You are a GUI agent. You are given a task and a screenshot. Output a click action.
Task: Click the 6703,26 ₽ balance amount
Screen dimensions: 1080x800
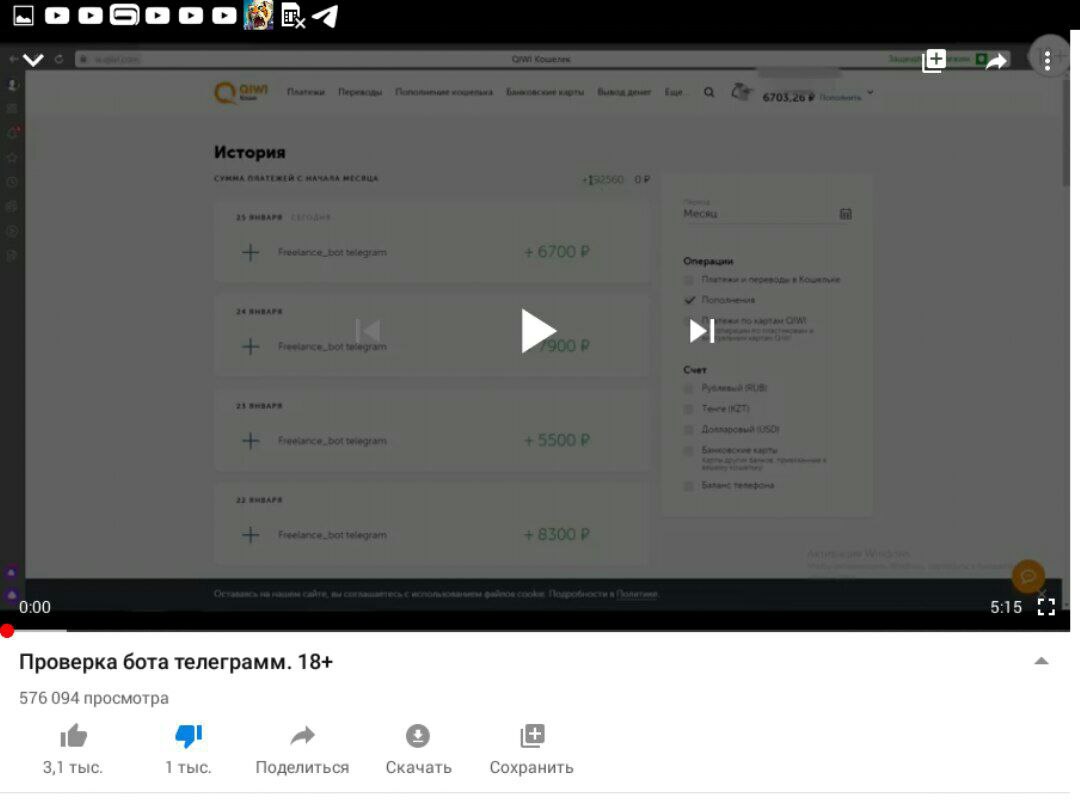point(788,97)
